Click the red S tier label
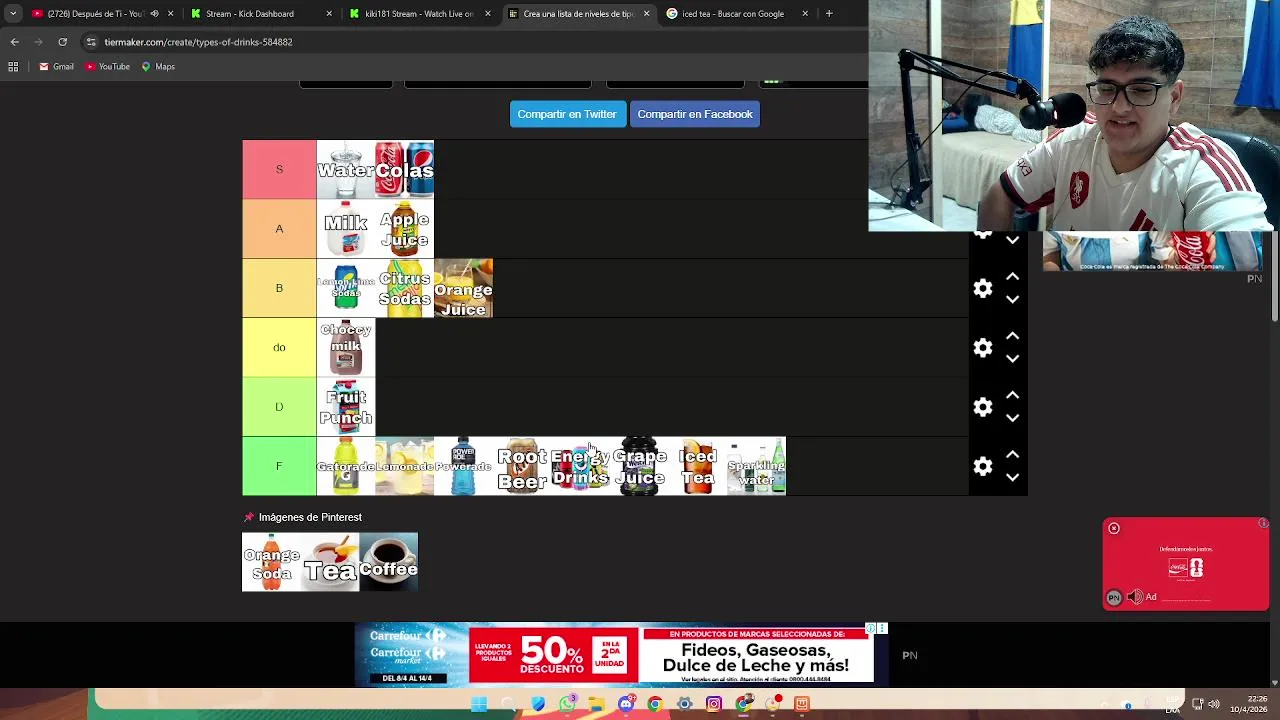Image resolution: width=1280 pixels, height=720 pixels. (x=279, y=169)
